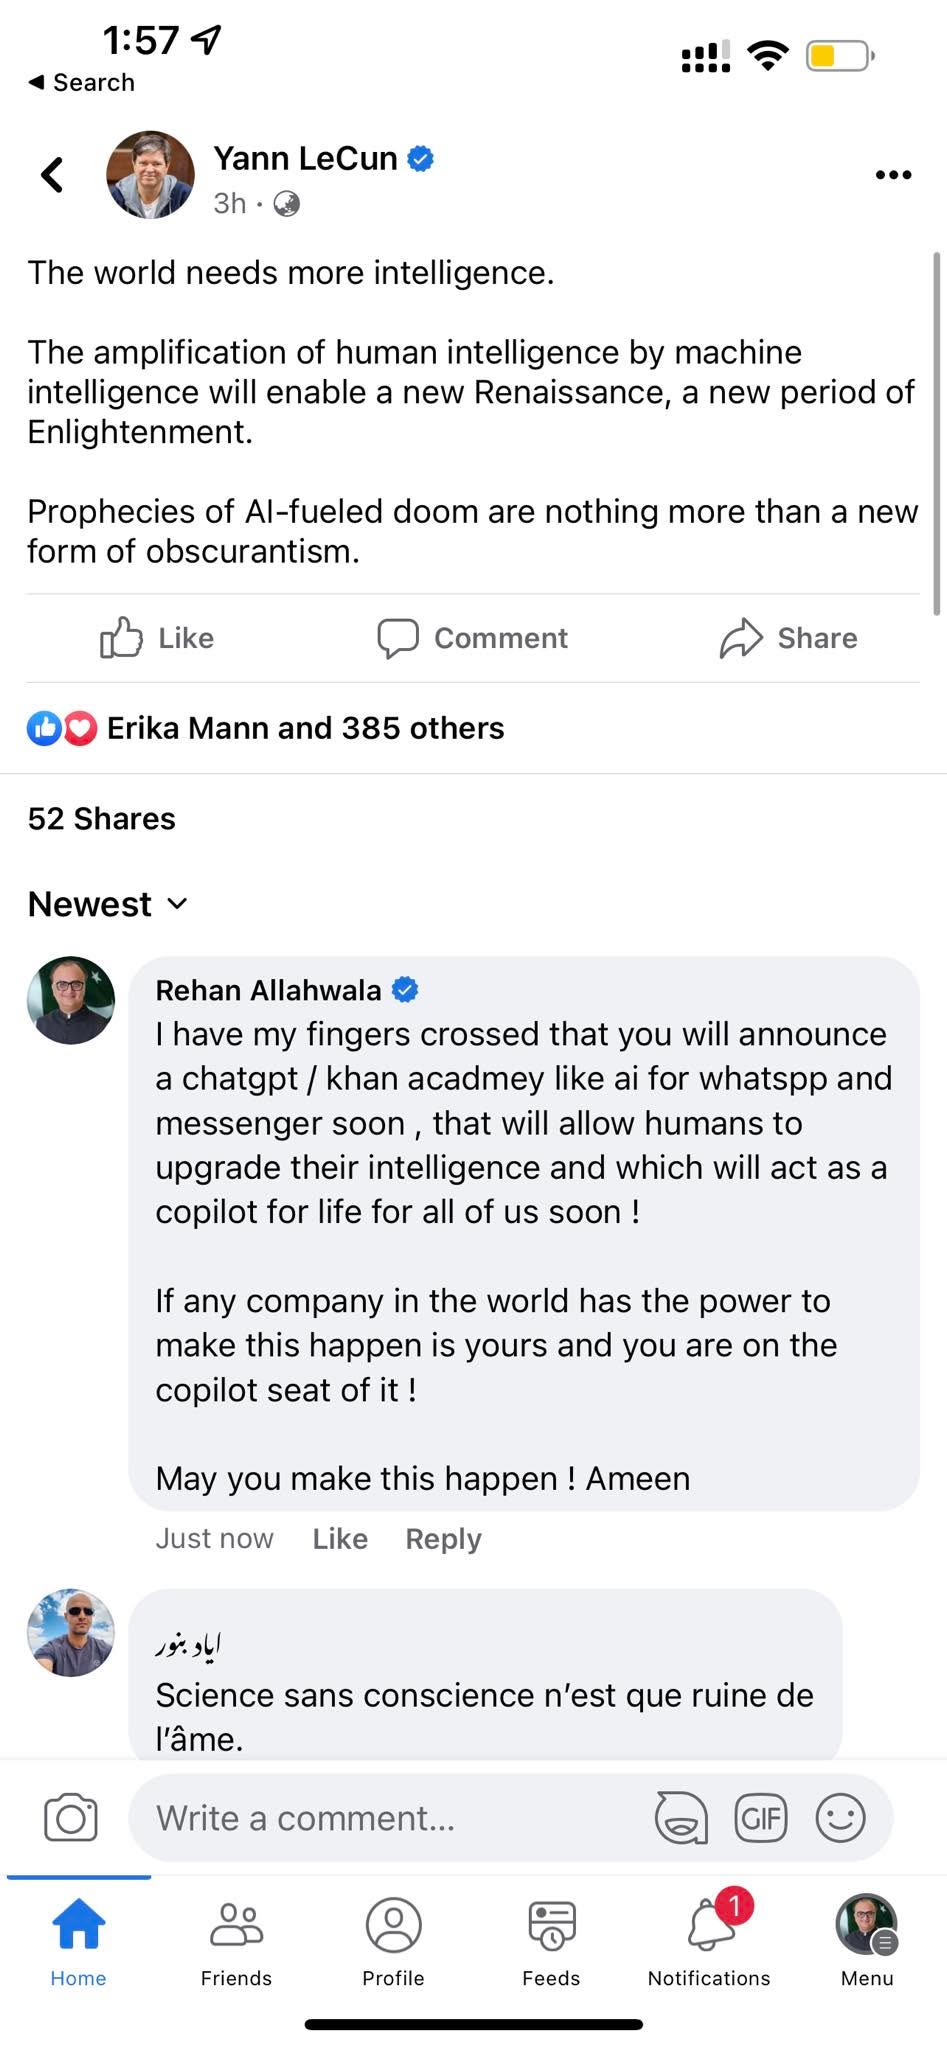Click the globe public privacy icon
This screenshot has height=2048, width=947.
[287, 204]
